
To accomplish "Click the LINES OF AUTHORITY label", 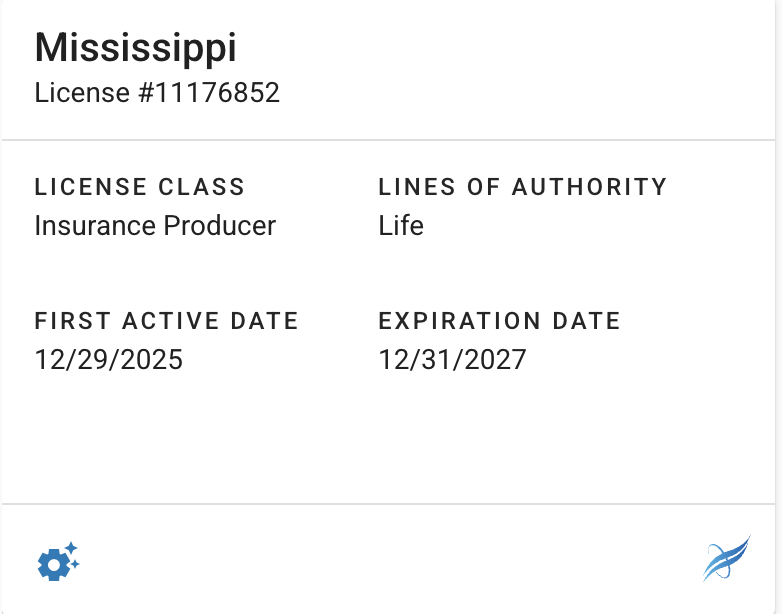I will [x=522, y=187].
